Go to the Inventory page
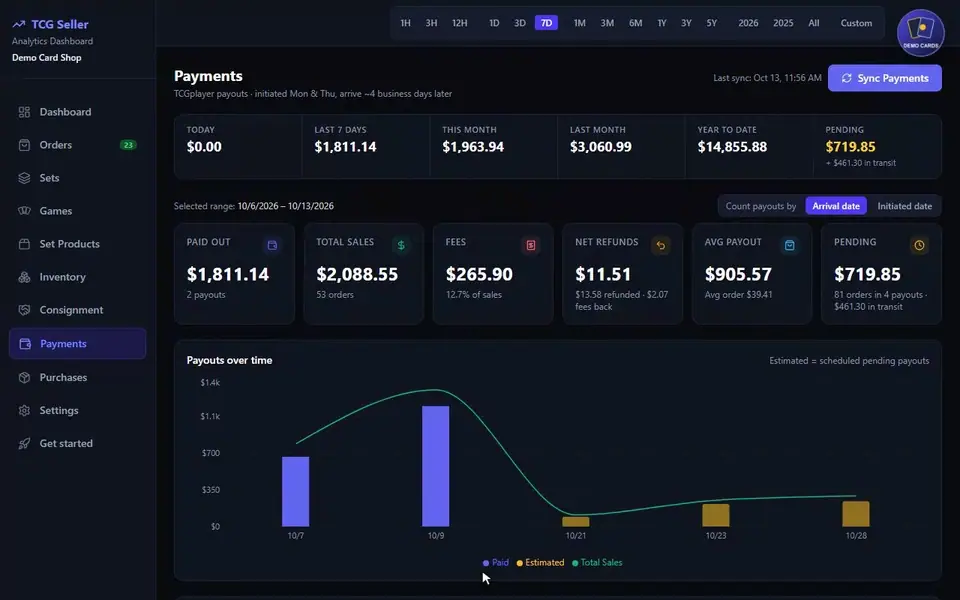 [x=78, y=277]
